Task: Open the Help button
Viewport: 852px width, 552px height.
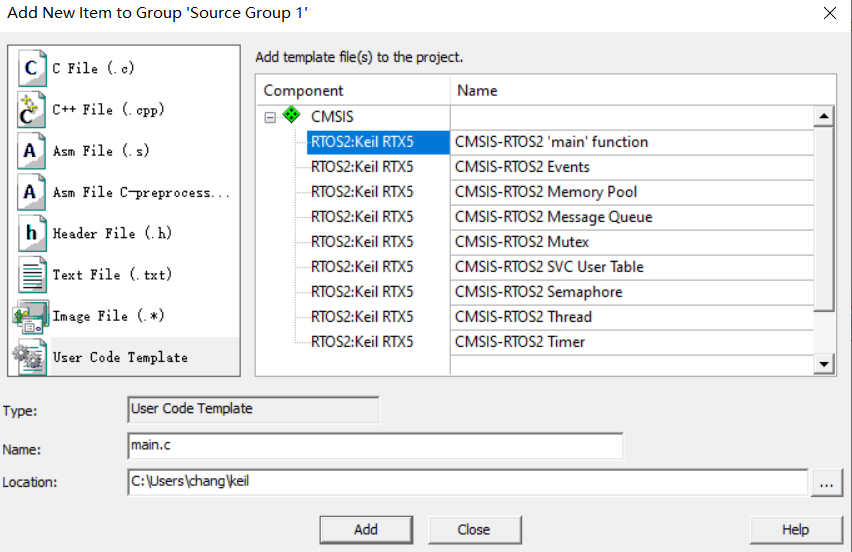Action: coord(795,529)
